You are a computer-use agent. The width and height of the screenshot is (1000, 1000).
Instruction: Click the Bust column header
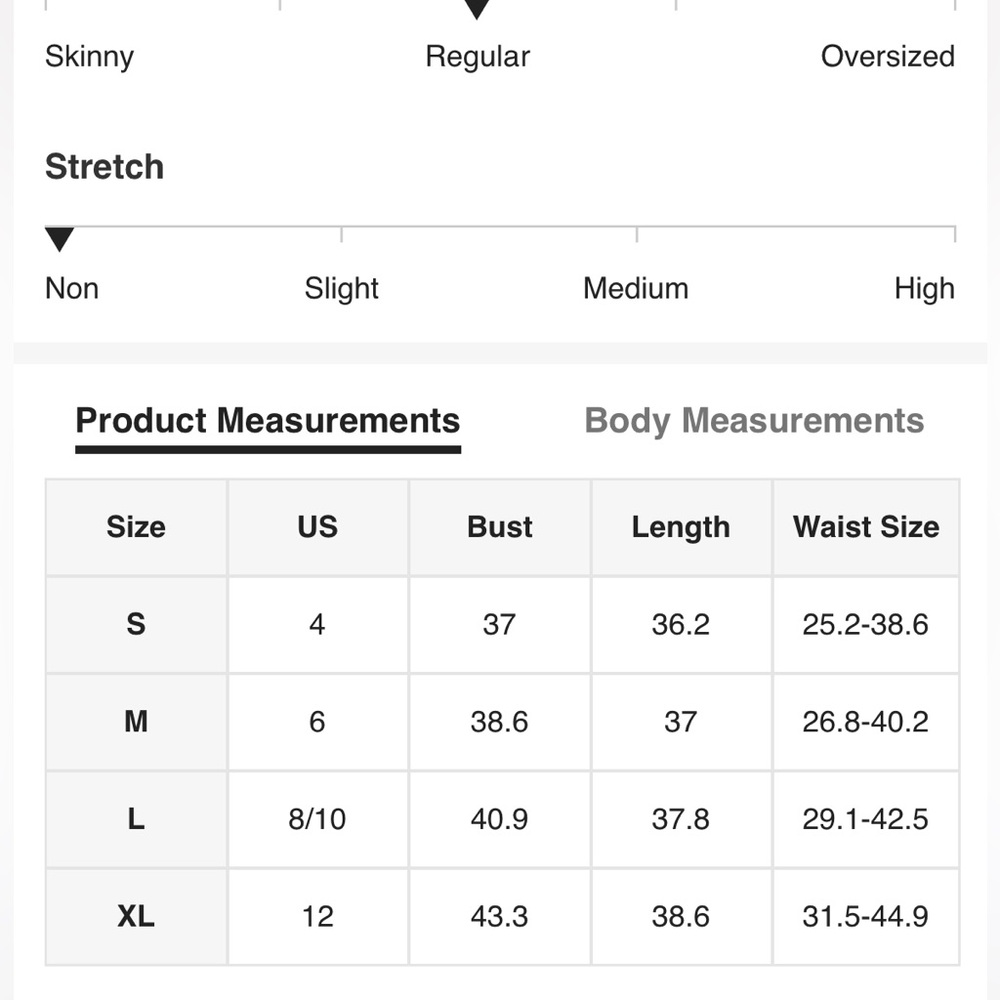499,527
